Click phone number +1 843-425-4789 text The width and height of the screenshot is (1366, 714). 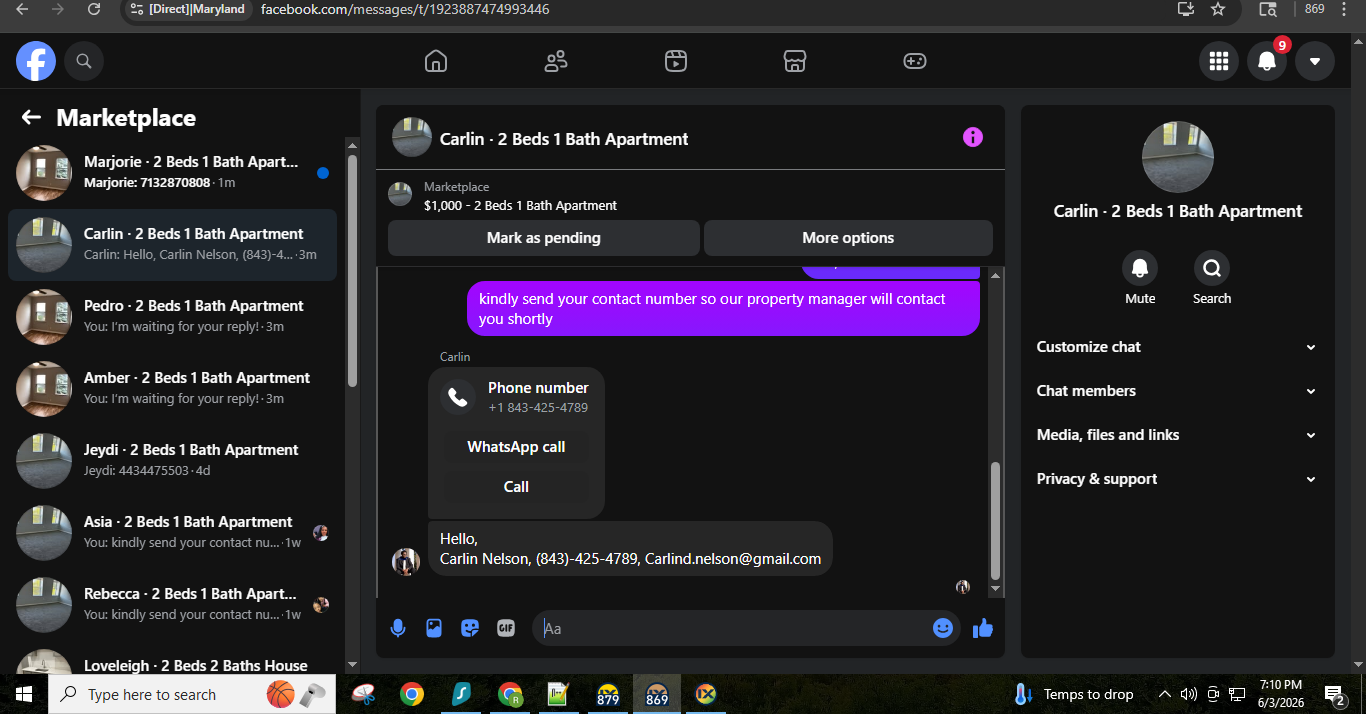(x=538, y=408)
